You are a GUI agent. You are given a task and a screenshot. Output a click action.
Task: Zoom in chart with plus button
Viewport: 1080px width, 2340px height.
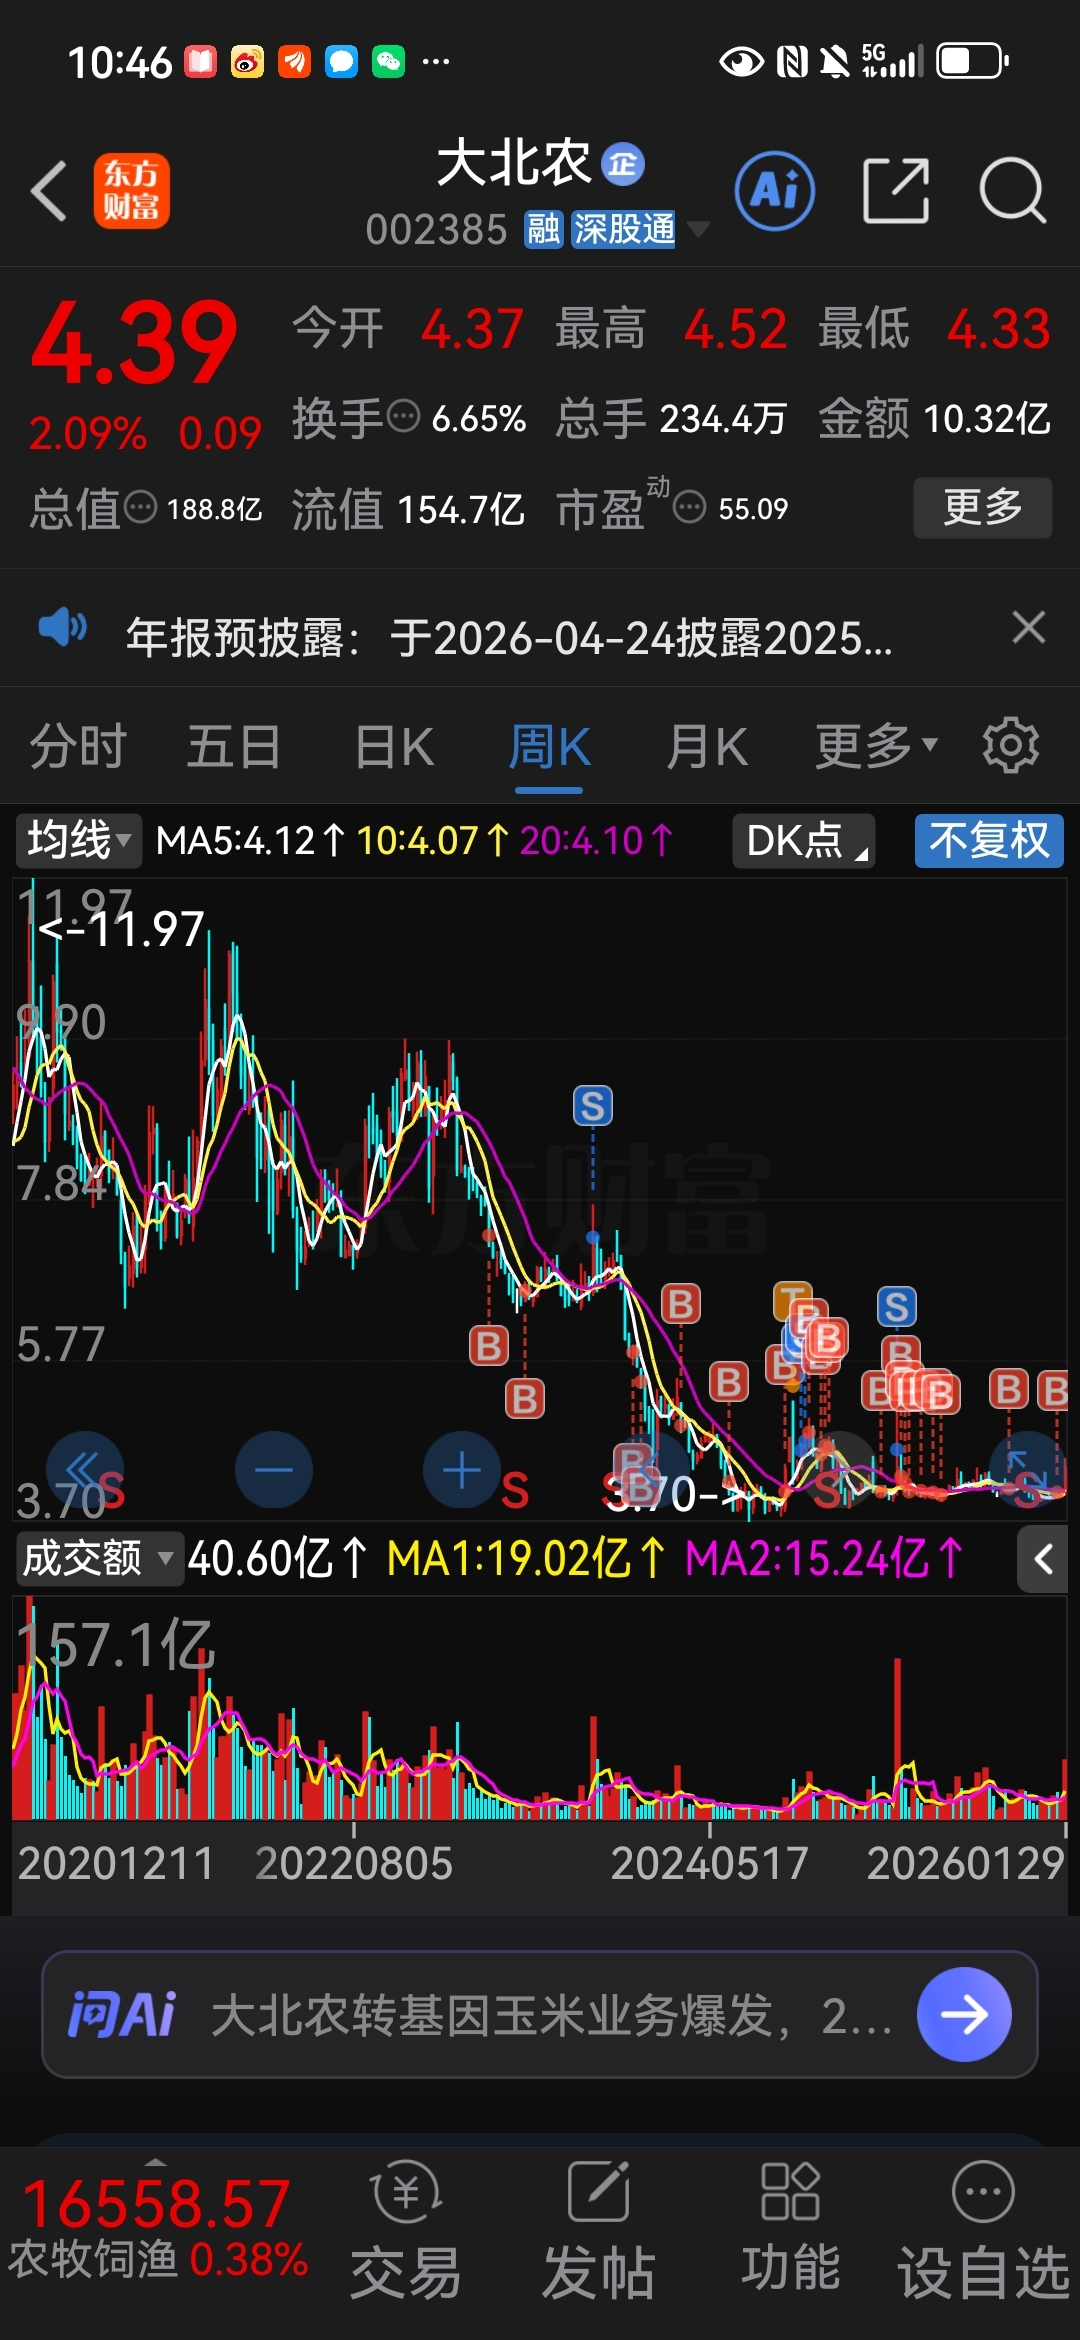(462, 1469)
